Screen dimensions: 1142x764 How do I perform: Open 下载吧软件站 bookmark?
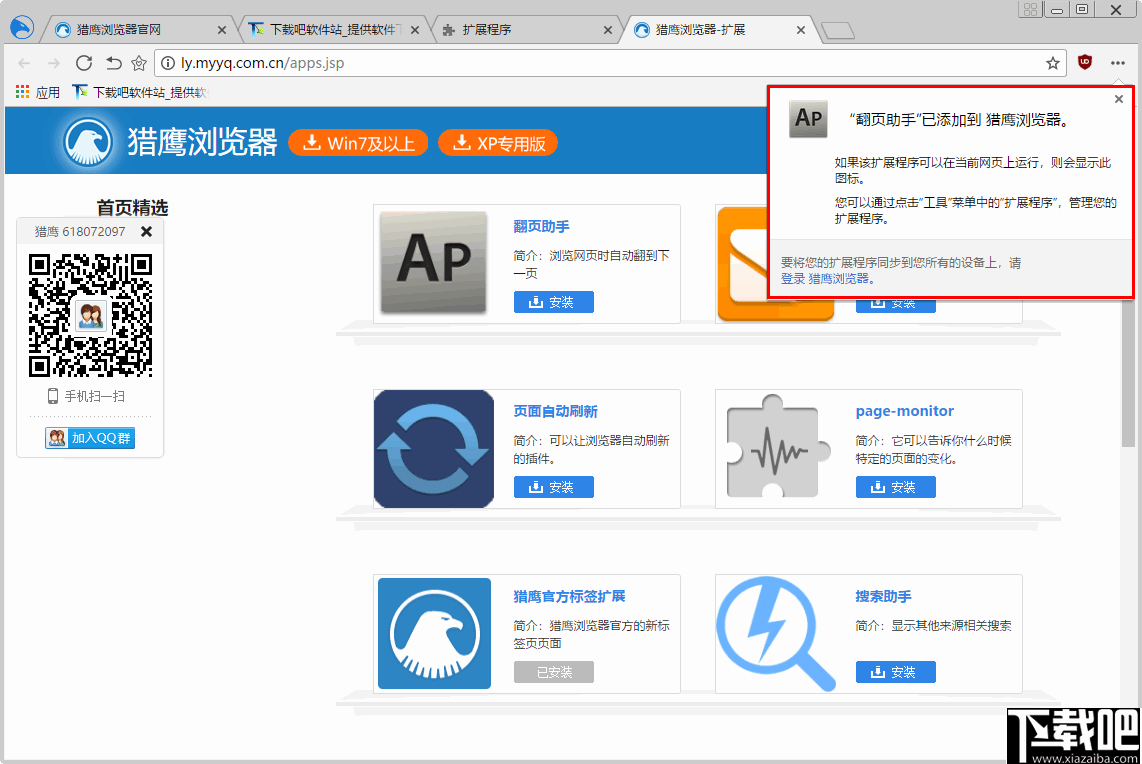tap(140, 92)
